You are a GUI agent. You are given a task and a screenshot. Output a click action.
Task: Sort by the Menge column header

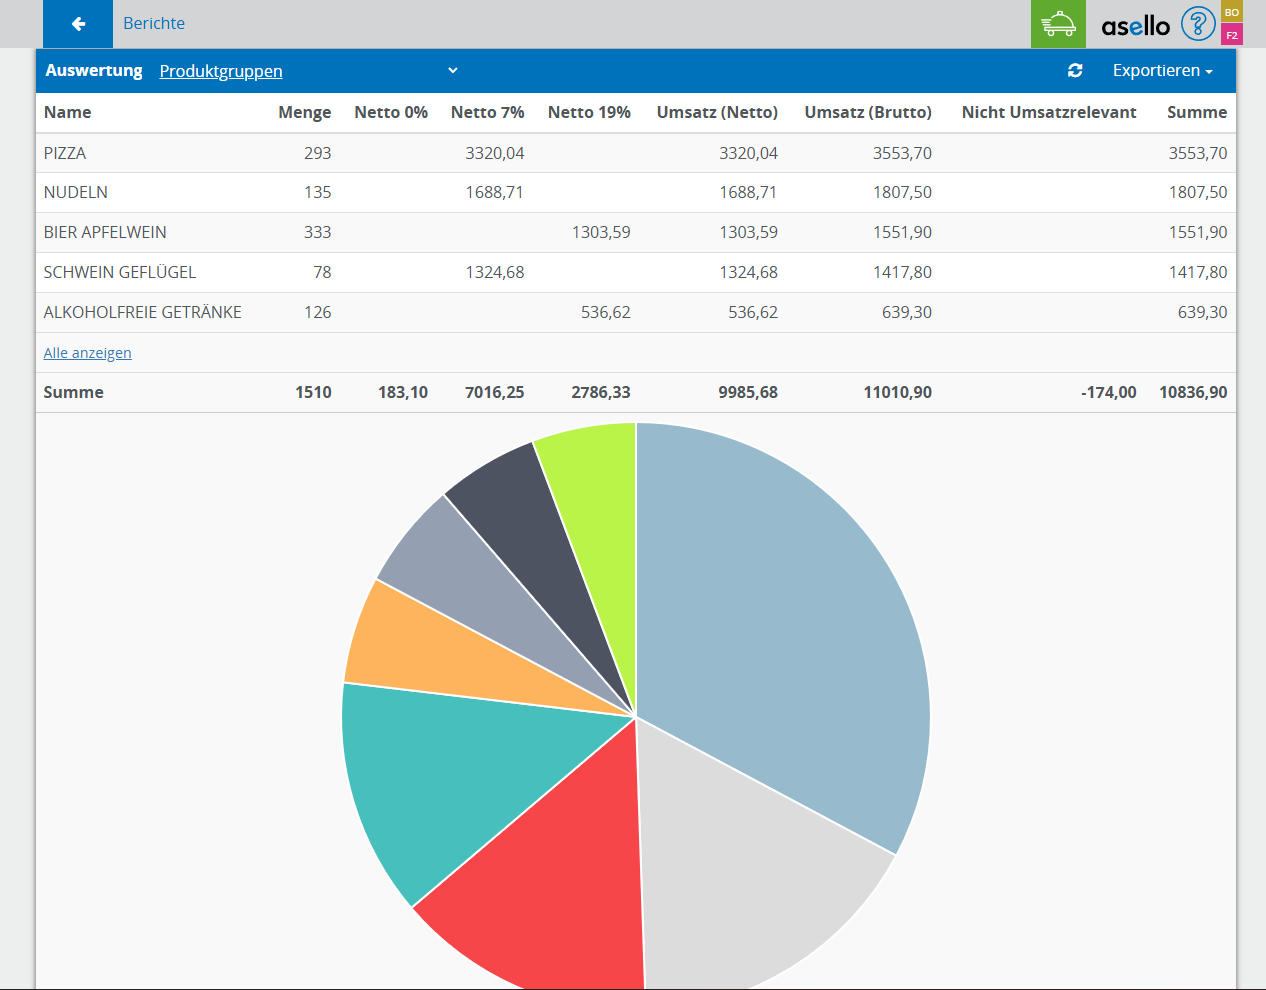click(x=304, y=112)
